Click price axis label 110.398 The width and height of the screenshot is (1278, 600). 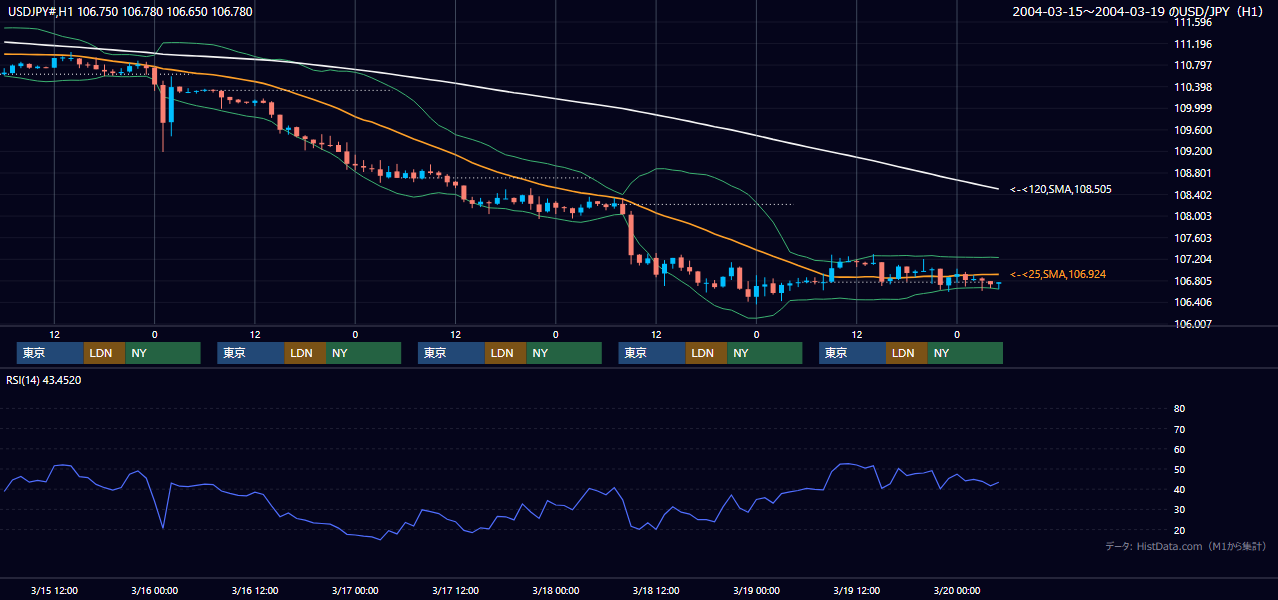click(x=1193, y=87)
